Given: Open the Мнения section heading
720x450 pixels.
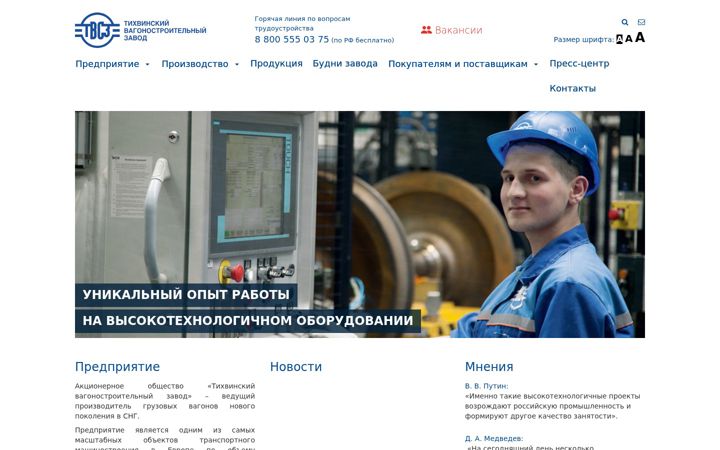Looking at the screenshot, I should coord(489,366).
